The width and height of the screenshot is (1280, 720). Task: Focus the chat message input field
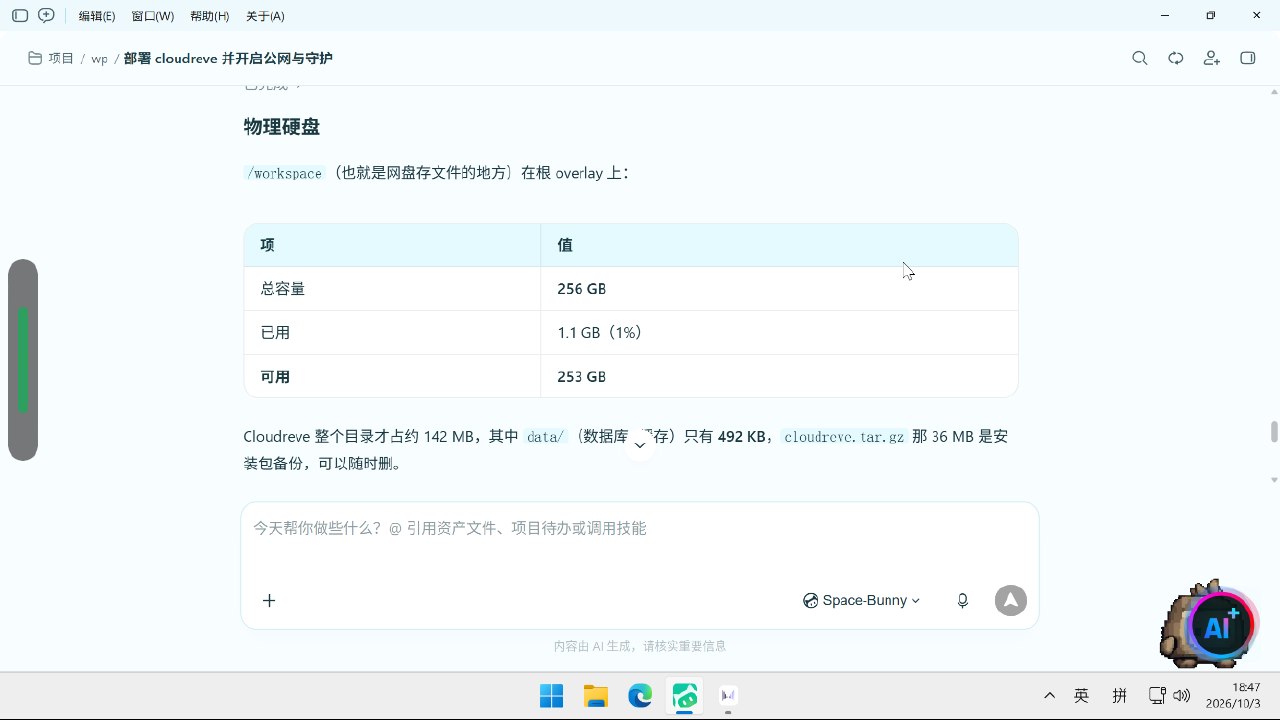(640, 538)
